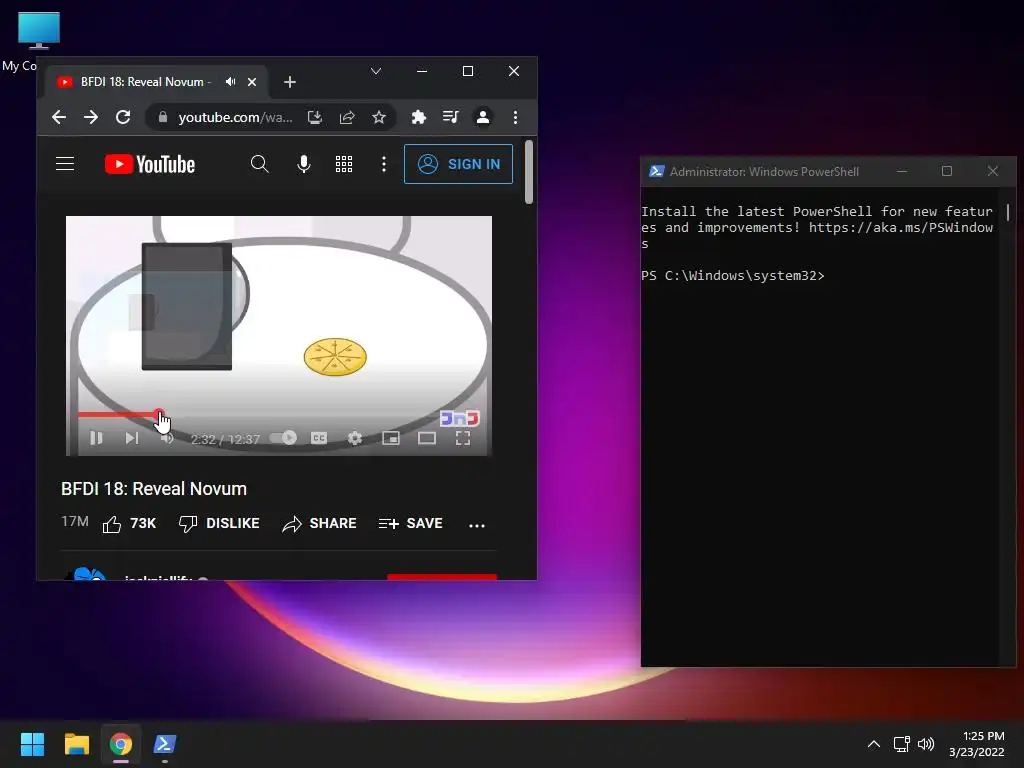Close the BFDI 18 tab

(x=252, y=82)
